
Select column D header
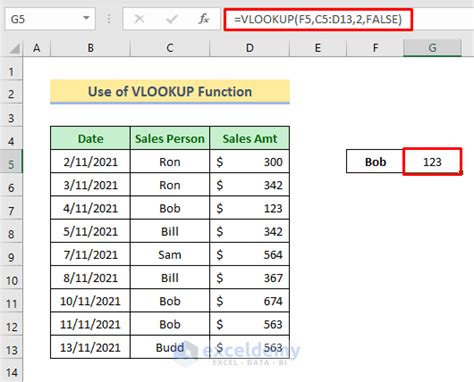coord(249,48)
